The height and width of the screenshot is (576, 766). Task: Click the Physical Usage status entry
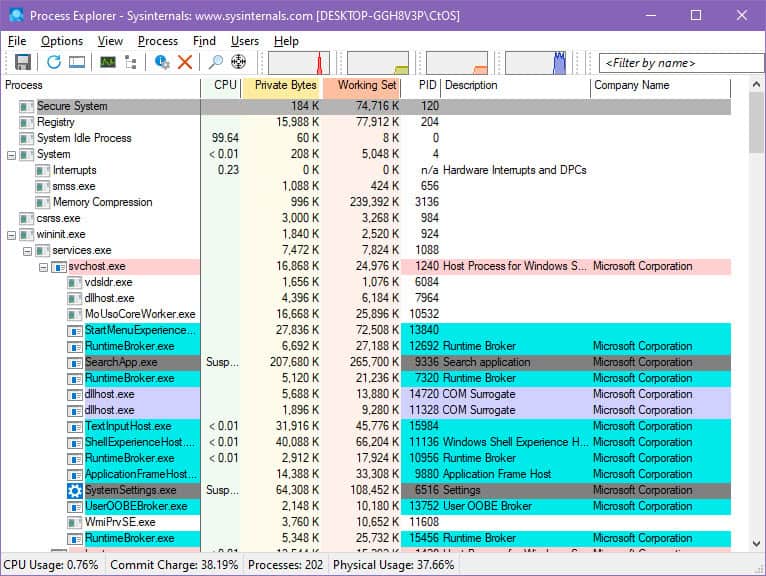(394, 565)
